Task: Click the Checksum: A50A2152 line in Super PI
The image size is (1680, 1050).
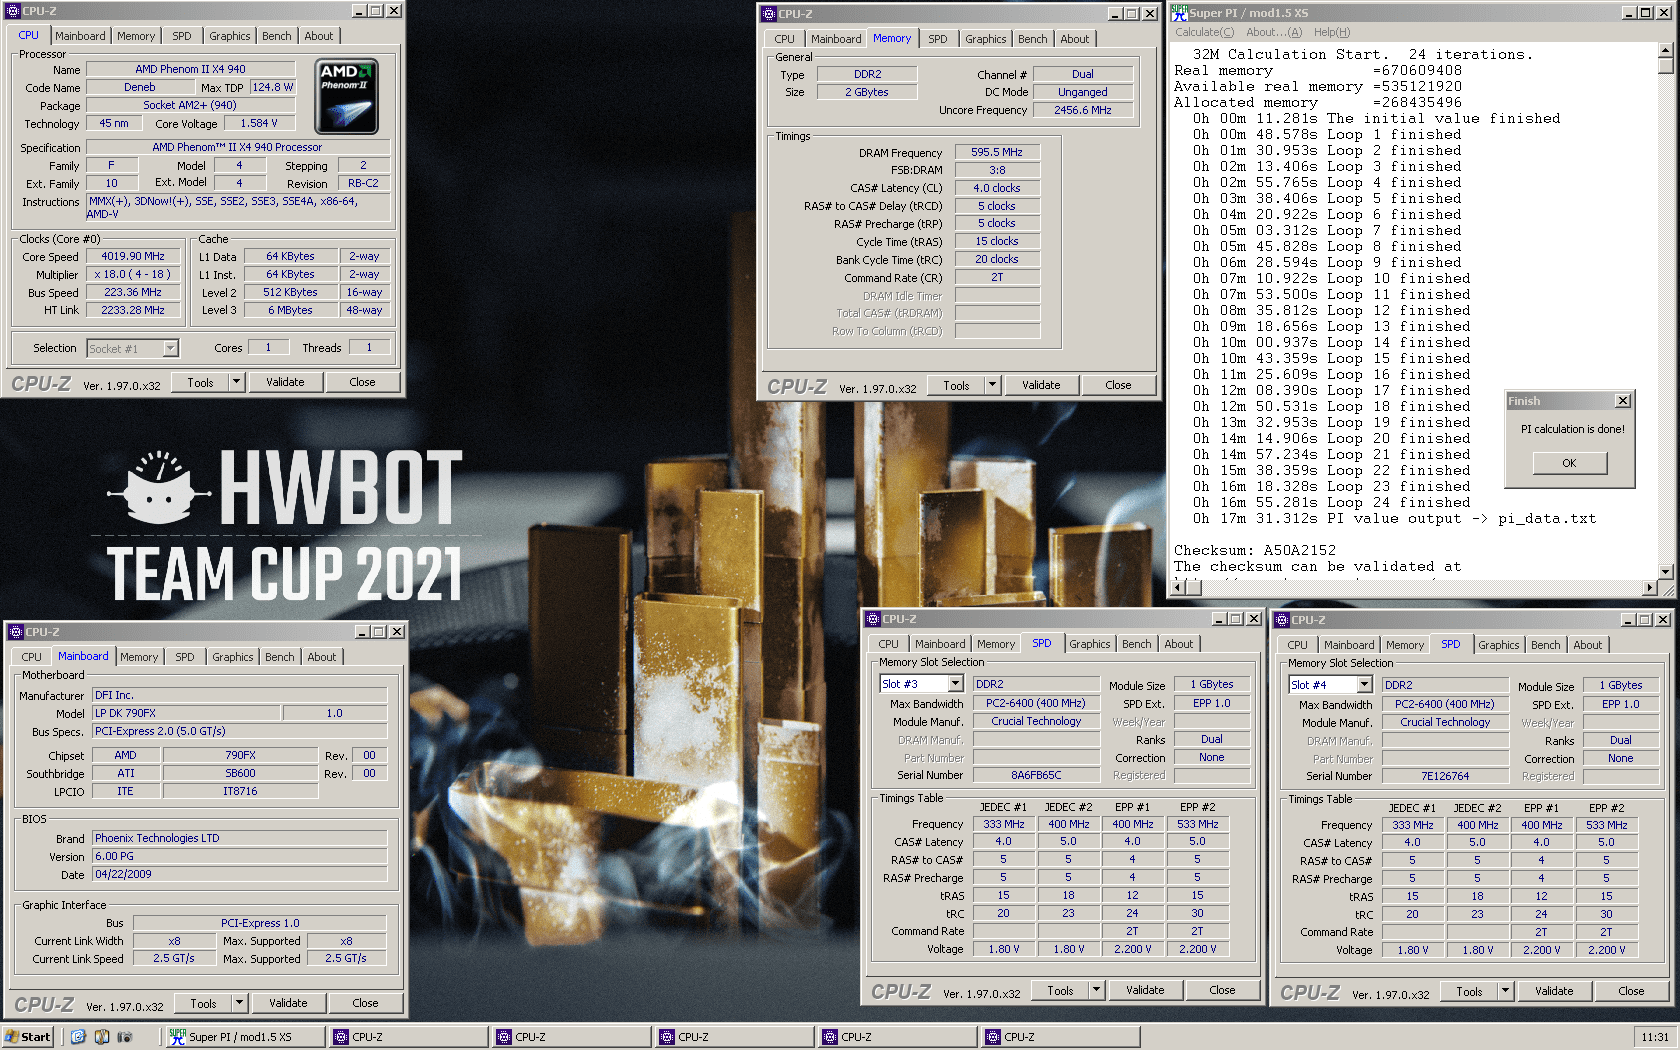Action: [1254, 550]
